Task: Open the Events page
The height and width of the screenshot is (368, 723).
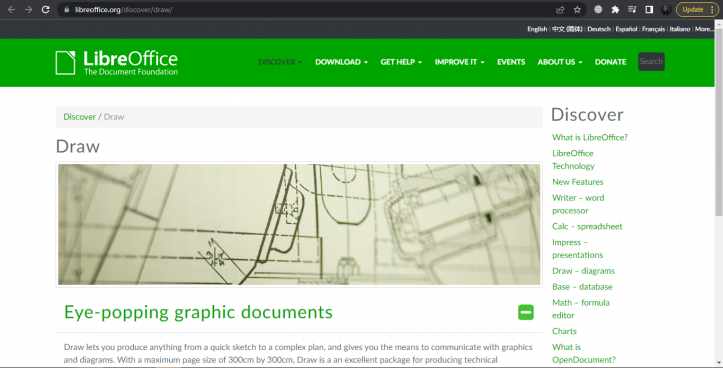Action: (511, 62)
